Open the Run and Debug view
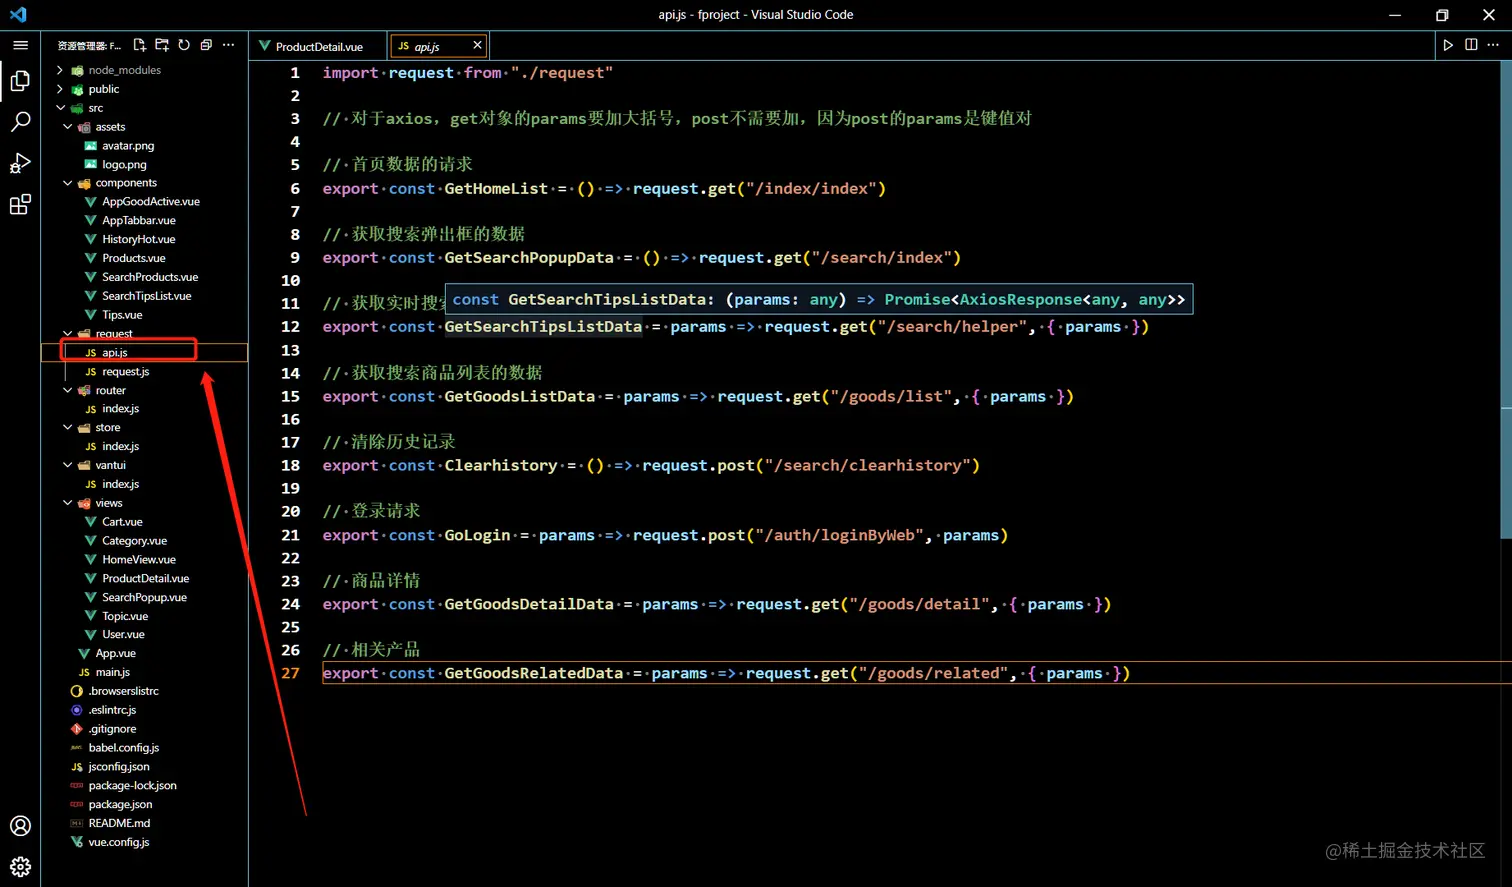The width and height of the screenshot is (1512, 887). point(20,163)
